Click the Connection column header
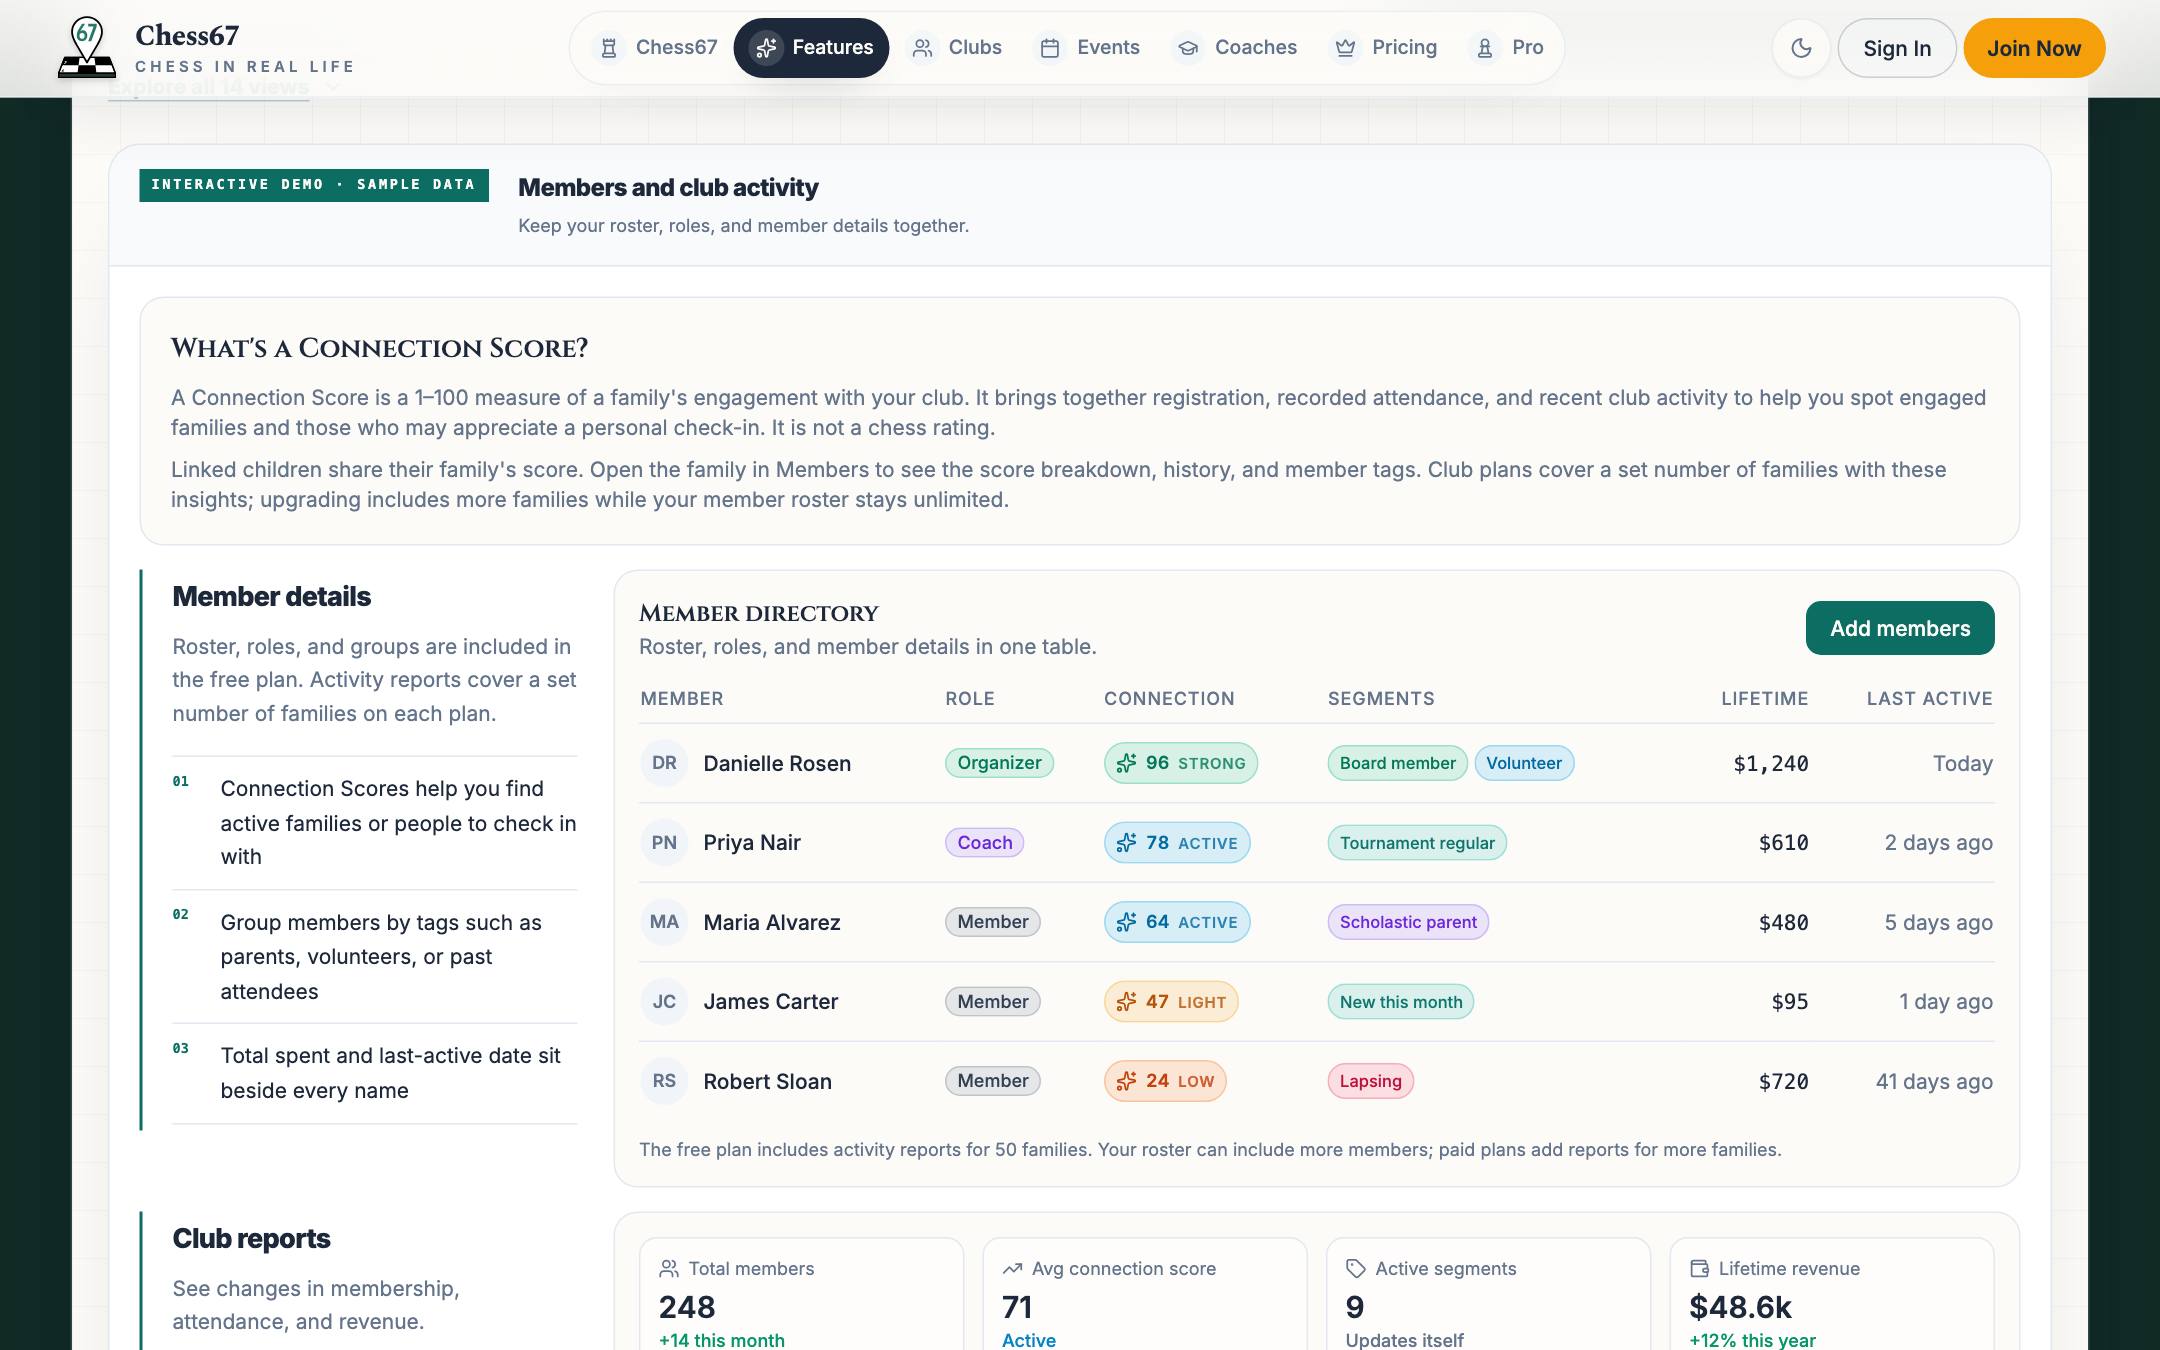 [1169, 698]
